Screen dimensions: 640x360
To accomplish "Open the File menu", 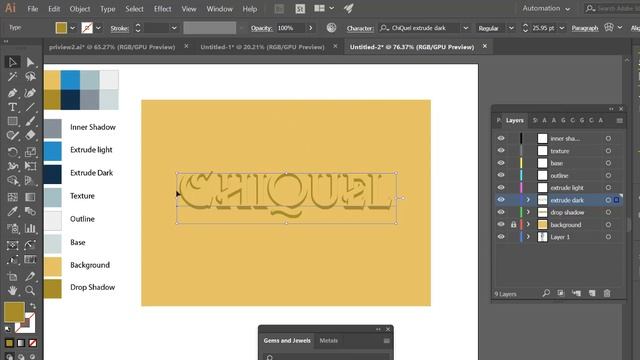I will [x=33, y=9].
